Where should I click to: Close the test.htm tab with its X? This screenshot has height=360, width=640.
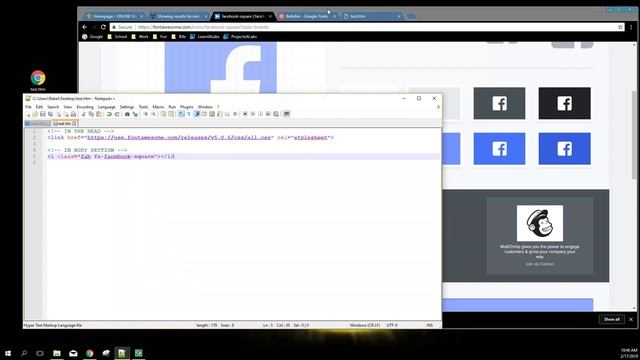74,123
